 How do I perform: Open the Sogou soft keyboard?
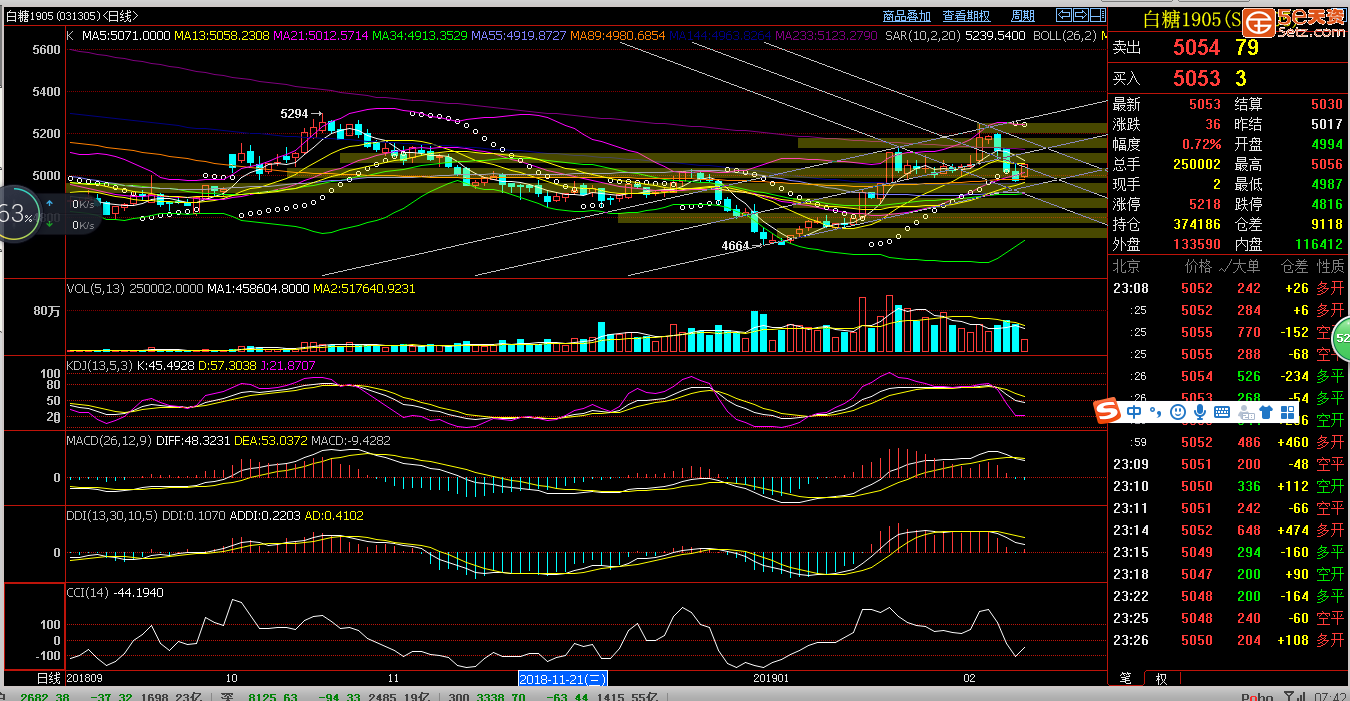point(1221,411)
